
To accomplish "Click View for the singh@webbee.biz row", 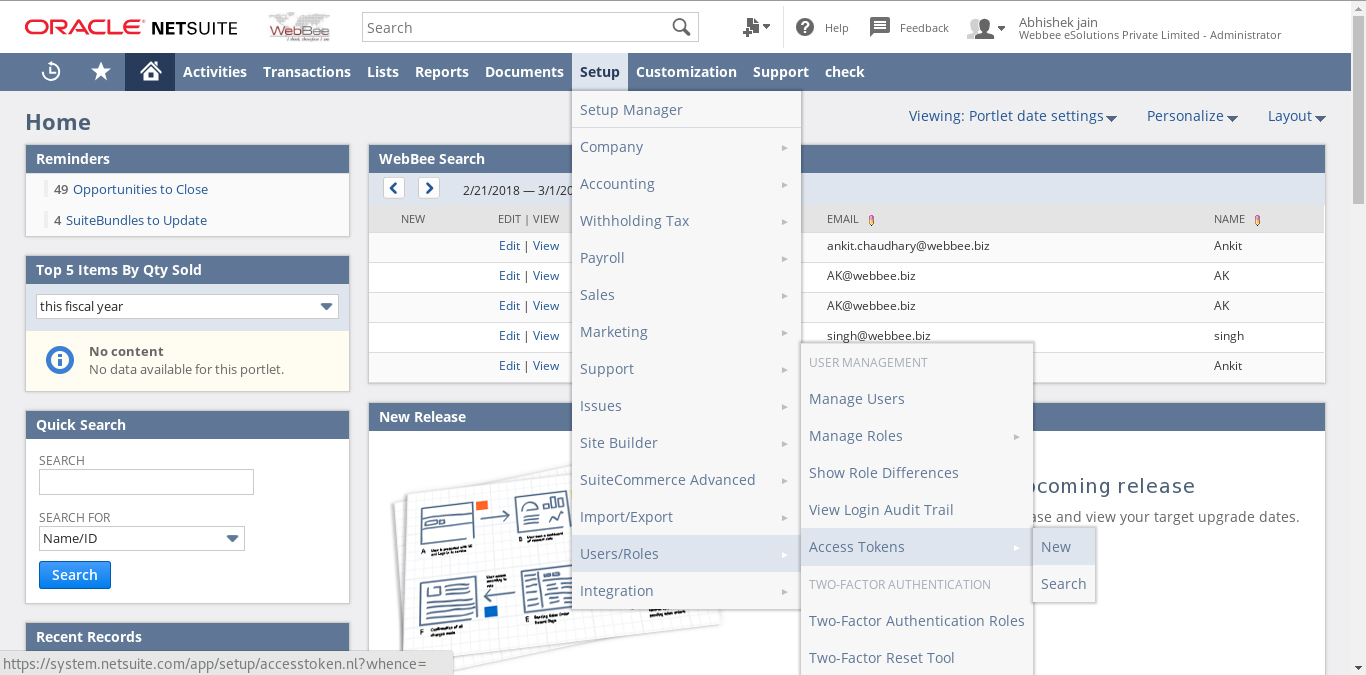I will pyautogui.click(x=546, y=335).
